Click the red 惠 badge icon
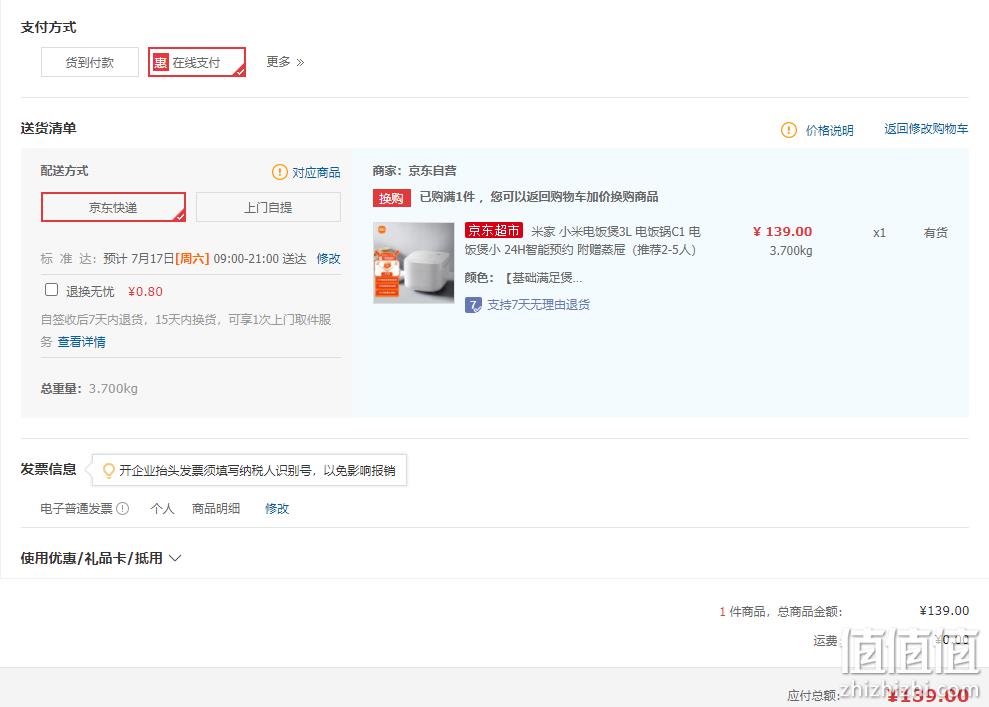This screenshot has width=989, height=707. coord(161,62)
